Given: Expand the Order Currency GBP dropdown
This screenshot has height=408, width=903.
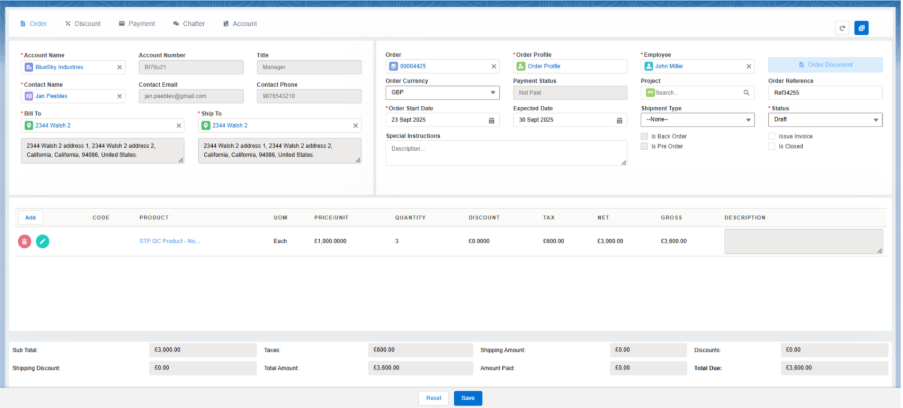Looking at the screenshot, I should 442,93.
